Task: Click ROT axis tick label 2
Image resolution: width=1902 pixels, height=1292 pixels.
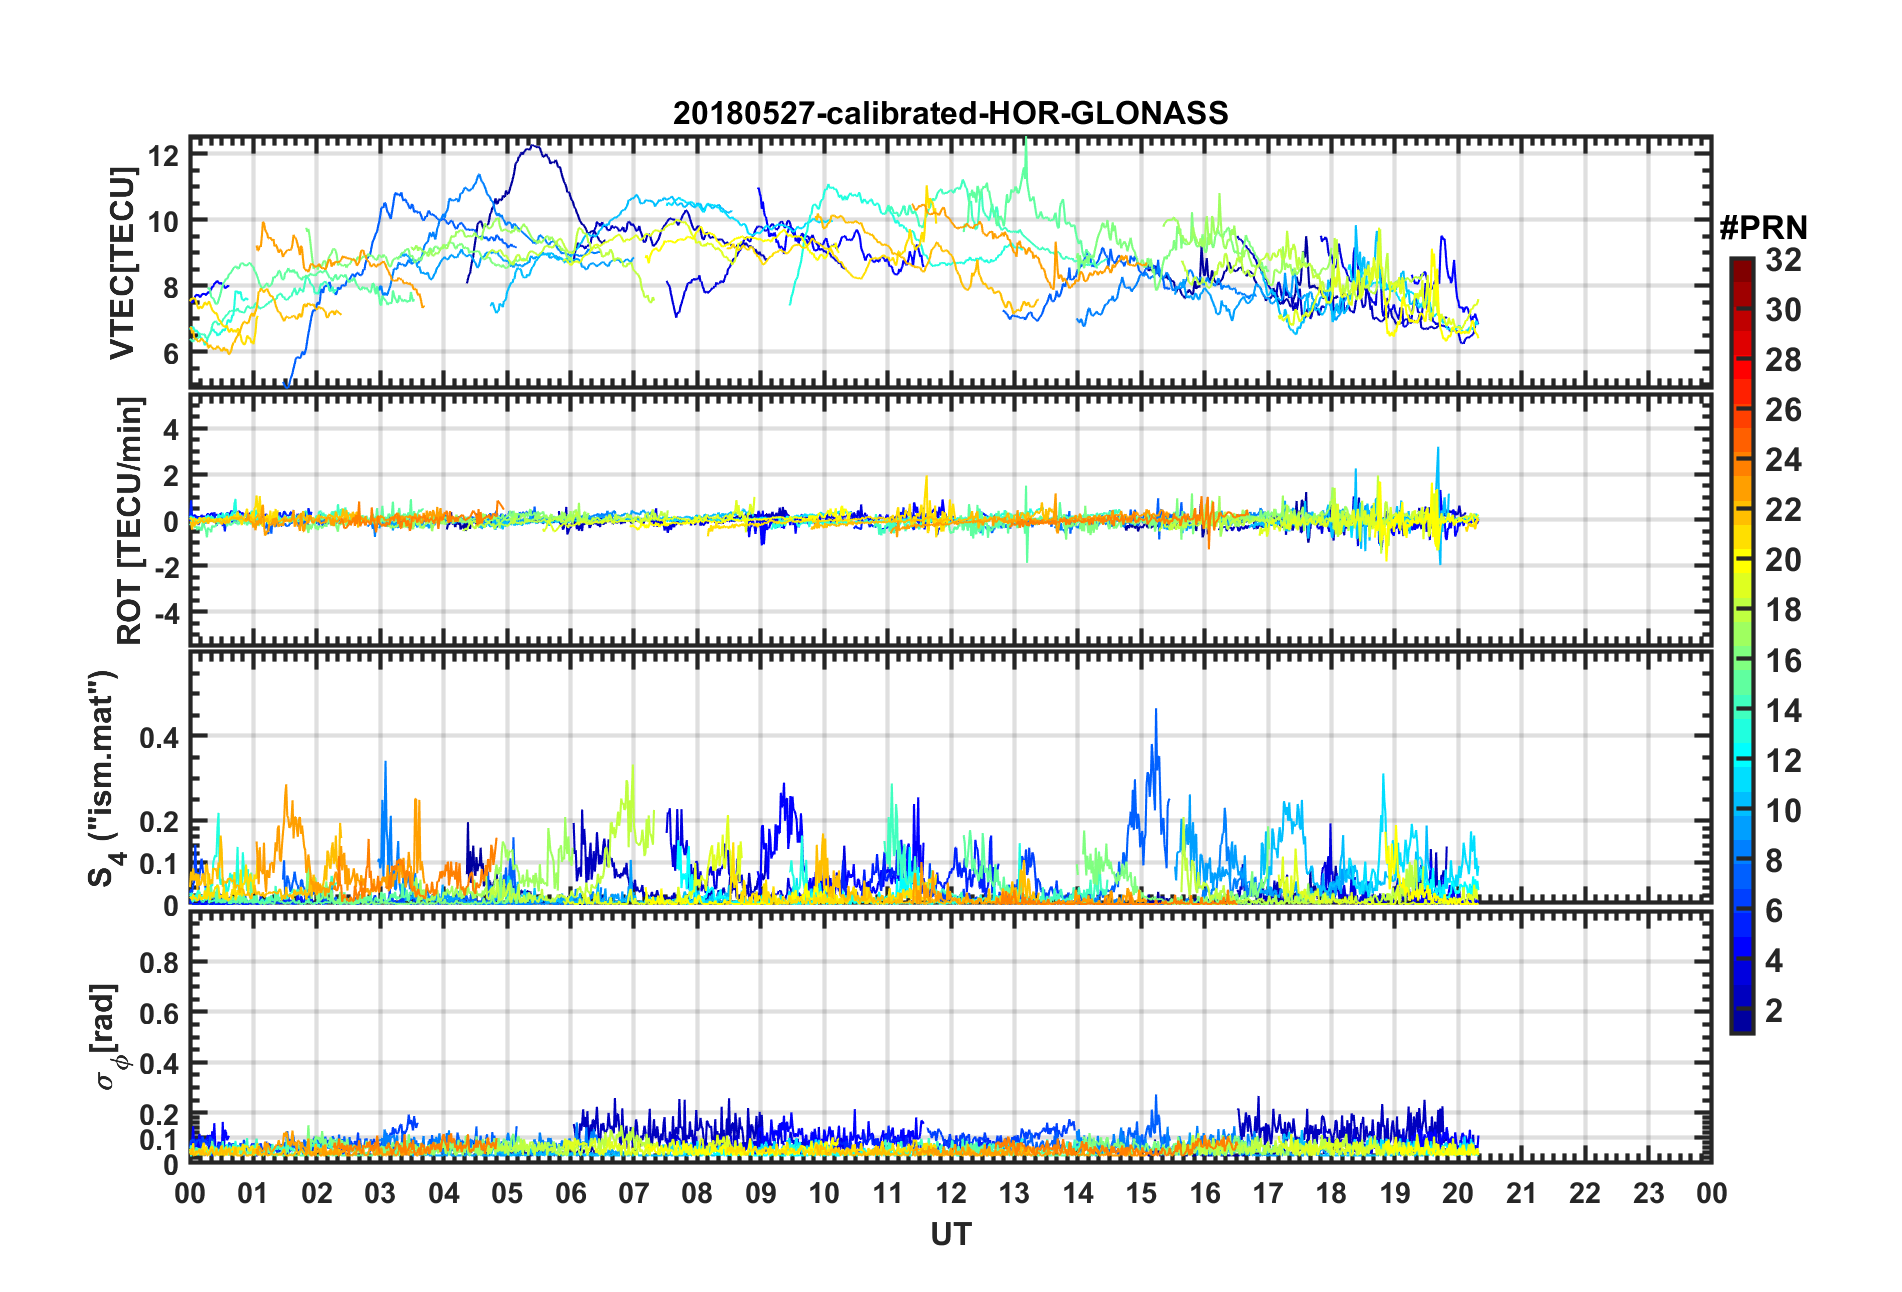Action: [x=171, y=475]
